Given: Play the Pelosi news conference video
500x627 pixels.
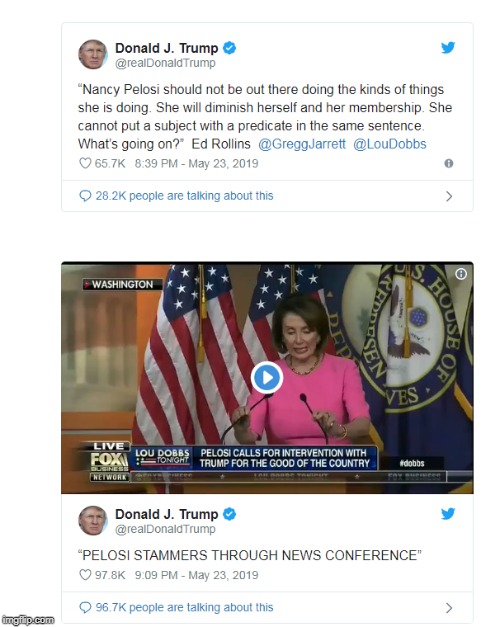Looking at the screenshot, I should (x=267, y=377).
